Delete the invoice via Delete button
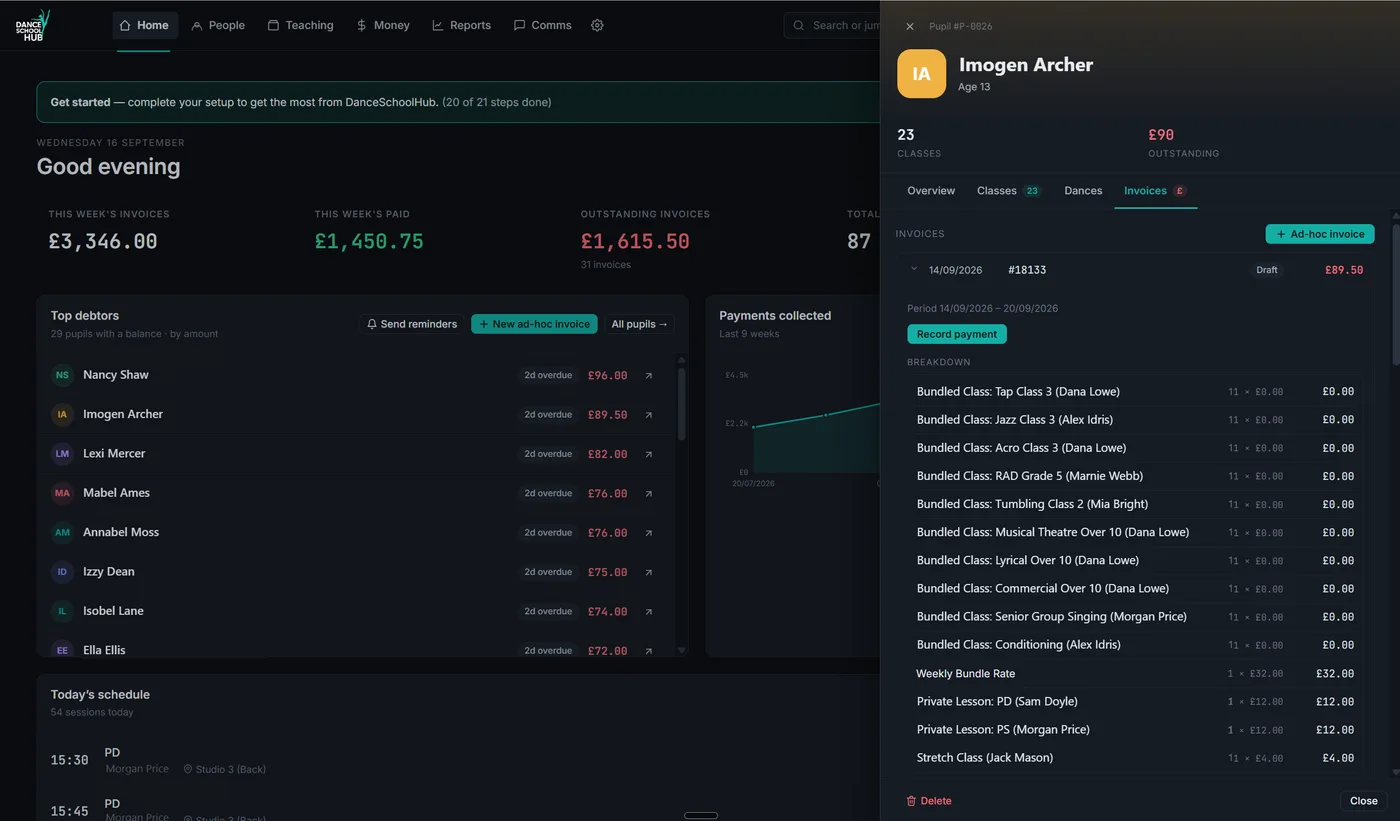The height and width of the screenshot is (821, 1400). click(x=928, y=801)
